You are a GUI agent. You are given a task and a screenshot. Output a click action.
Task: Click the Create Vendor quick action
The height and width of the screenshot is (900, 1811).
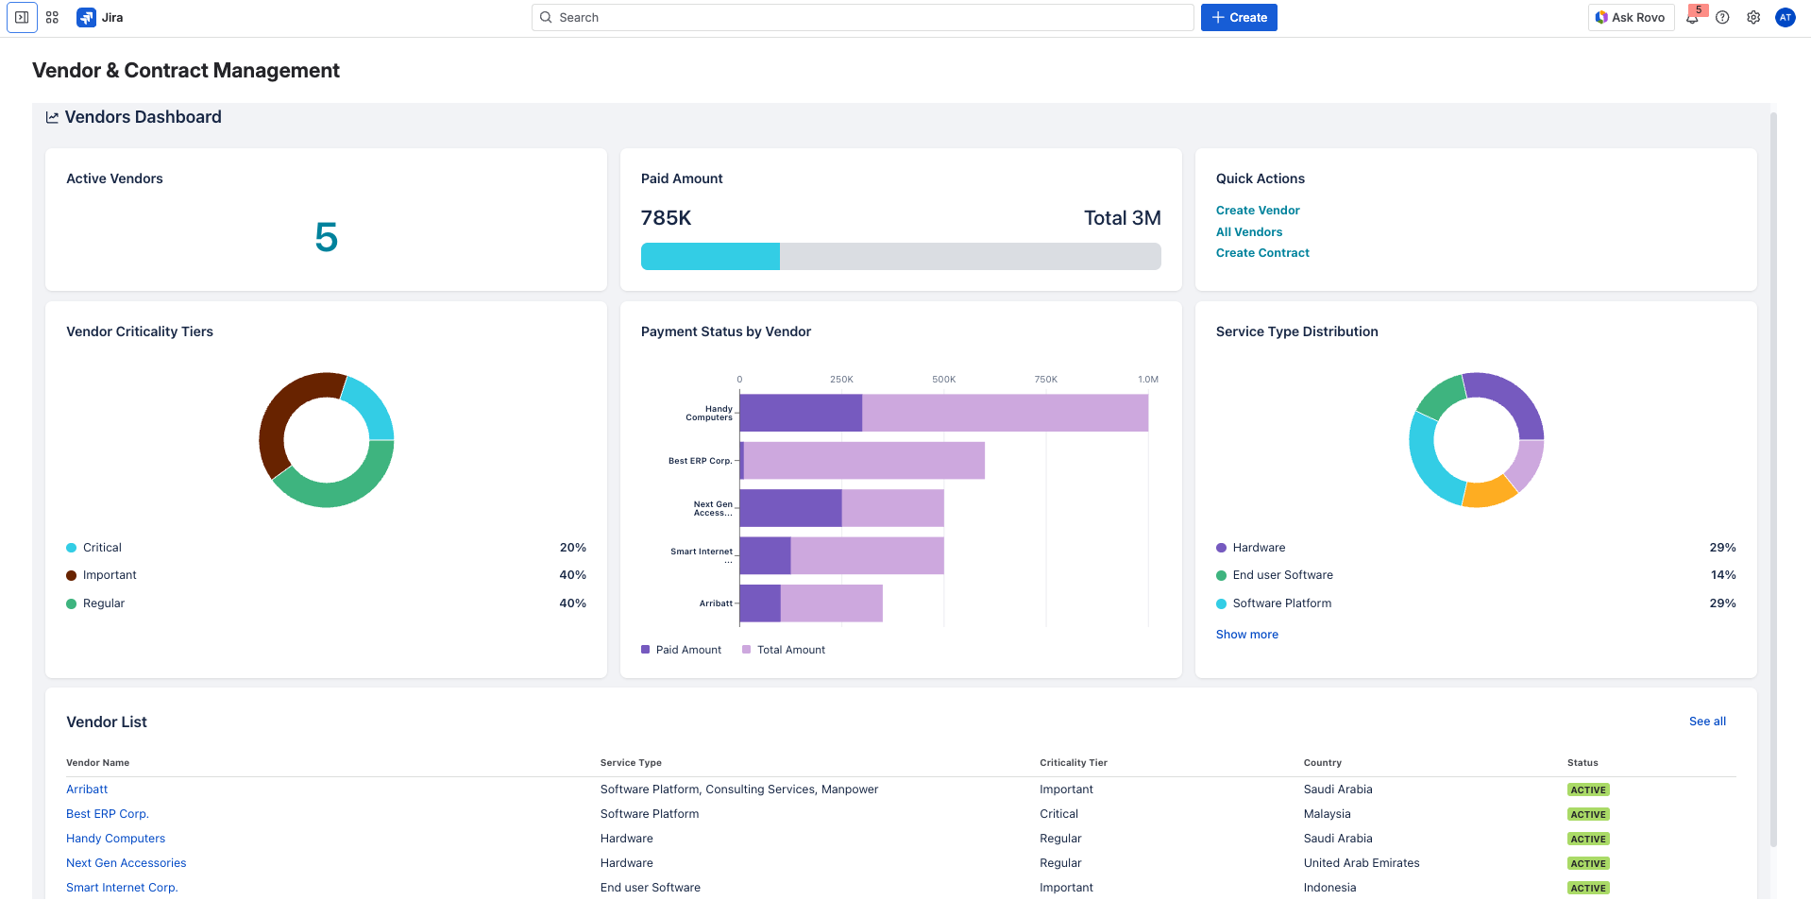[x=1257, y=210]
